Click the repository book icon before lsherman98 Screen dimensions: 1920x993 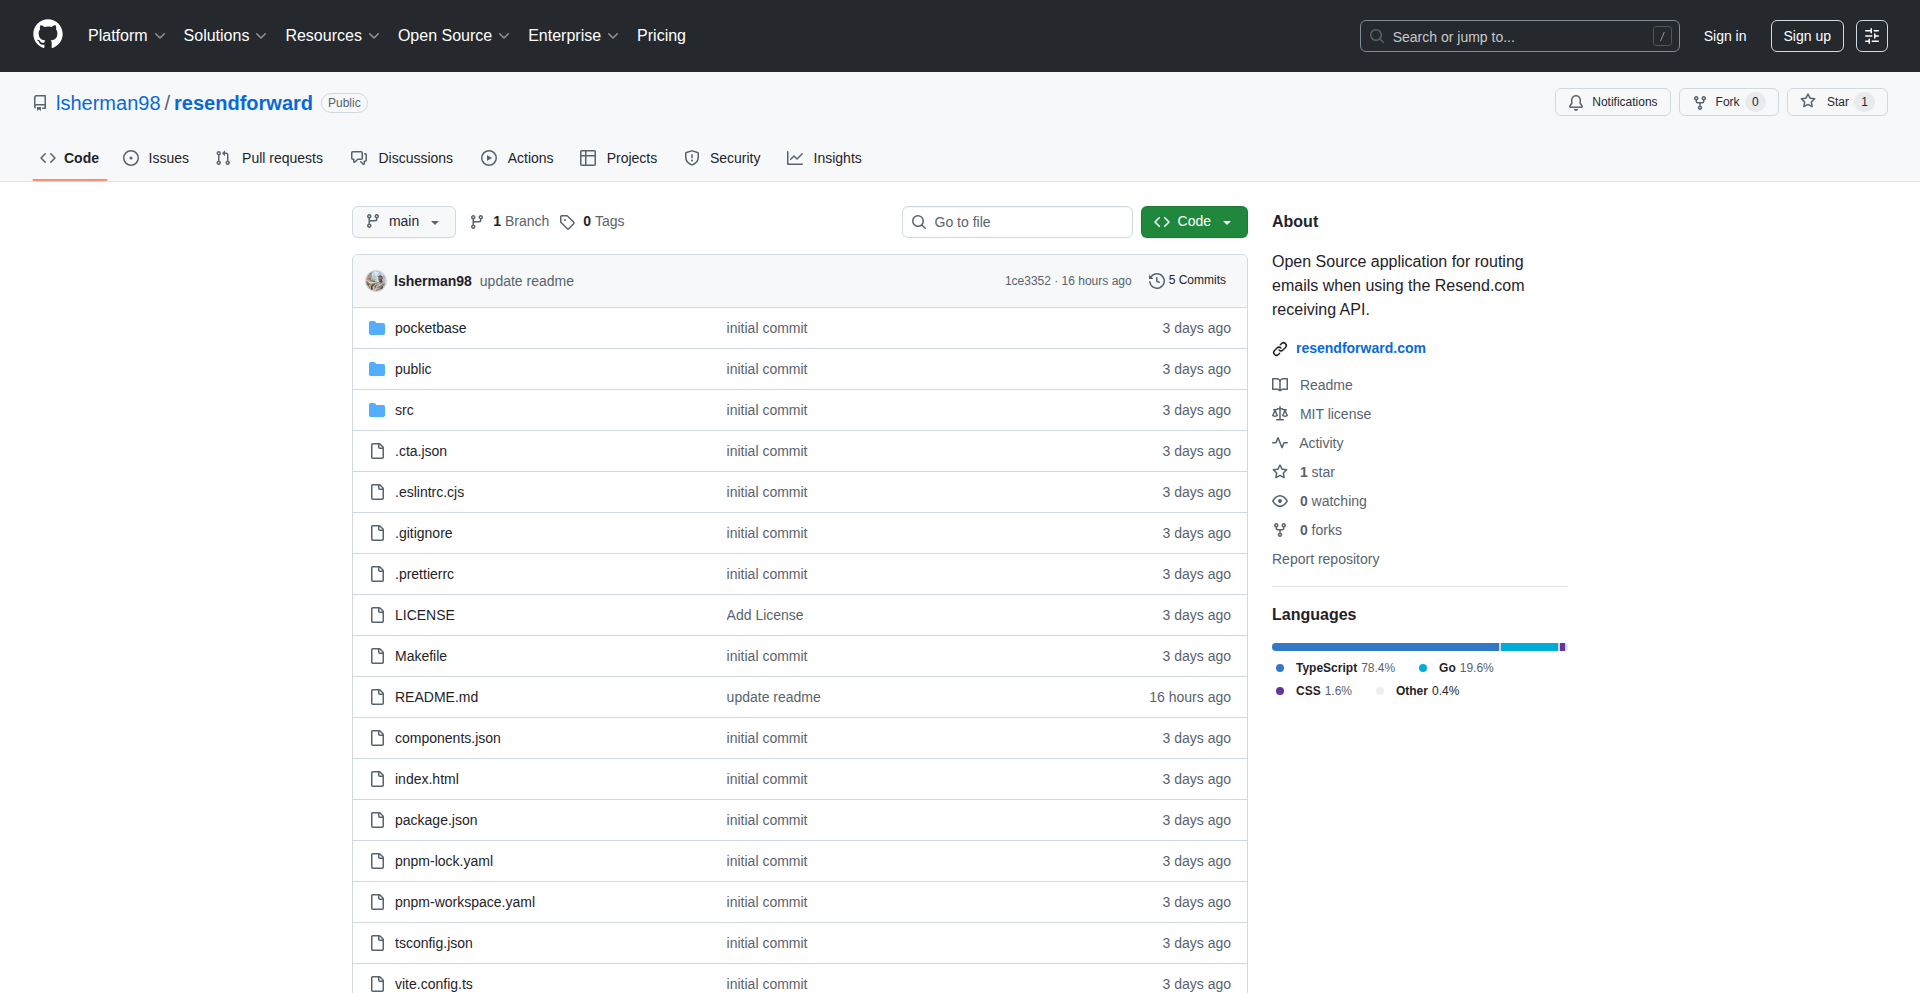39,102
